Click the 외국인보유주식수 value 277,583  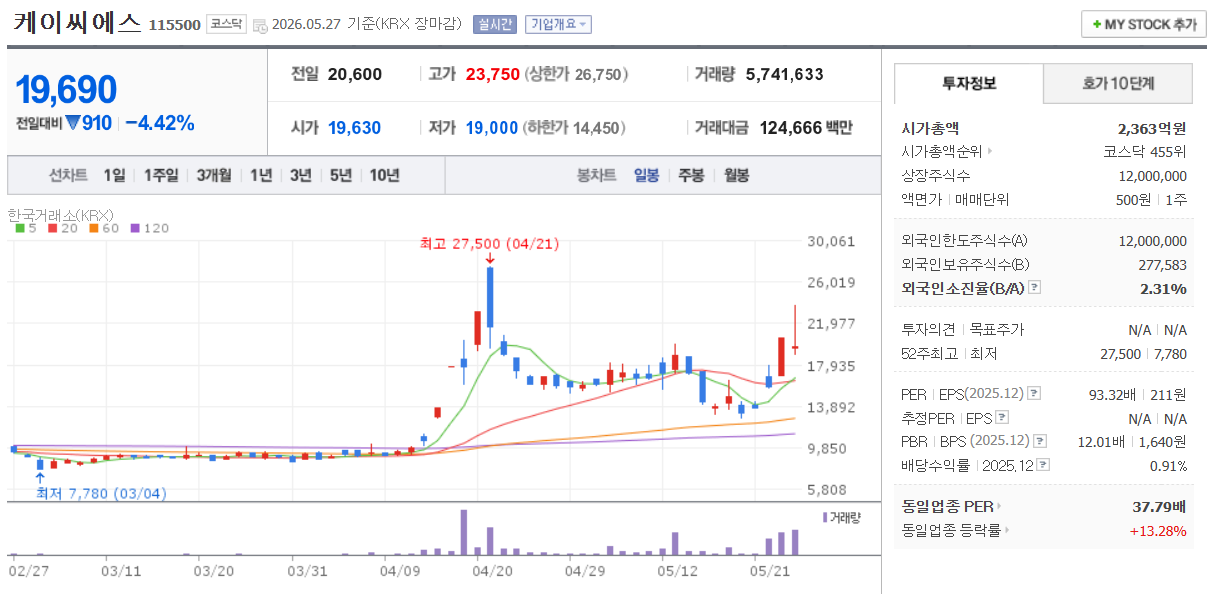[1162, 265]
